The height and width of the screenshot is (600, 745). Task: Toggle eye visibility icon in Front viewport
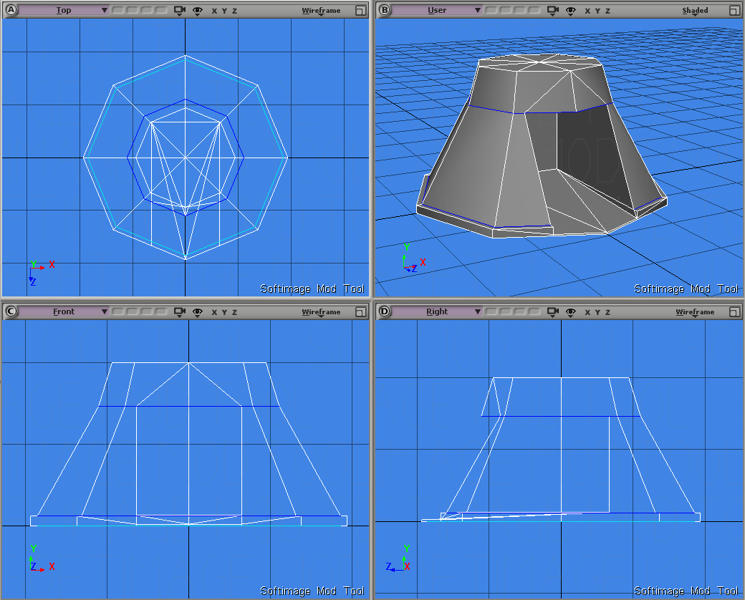[198, 312]
